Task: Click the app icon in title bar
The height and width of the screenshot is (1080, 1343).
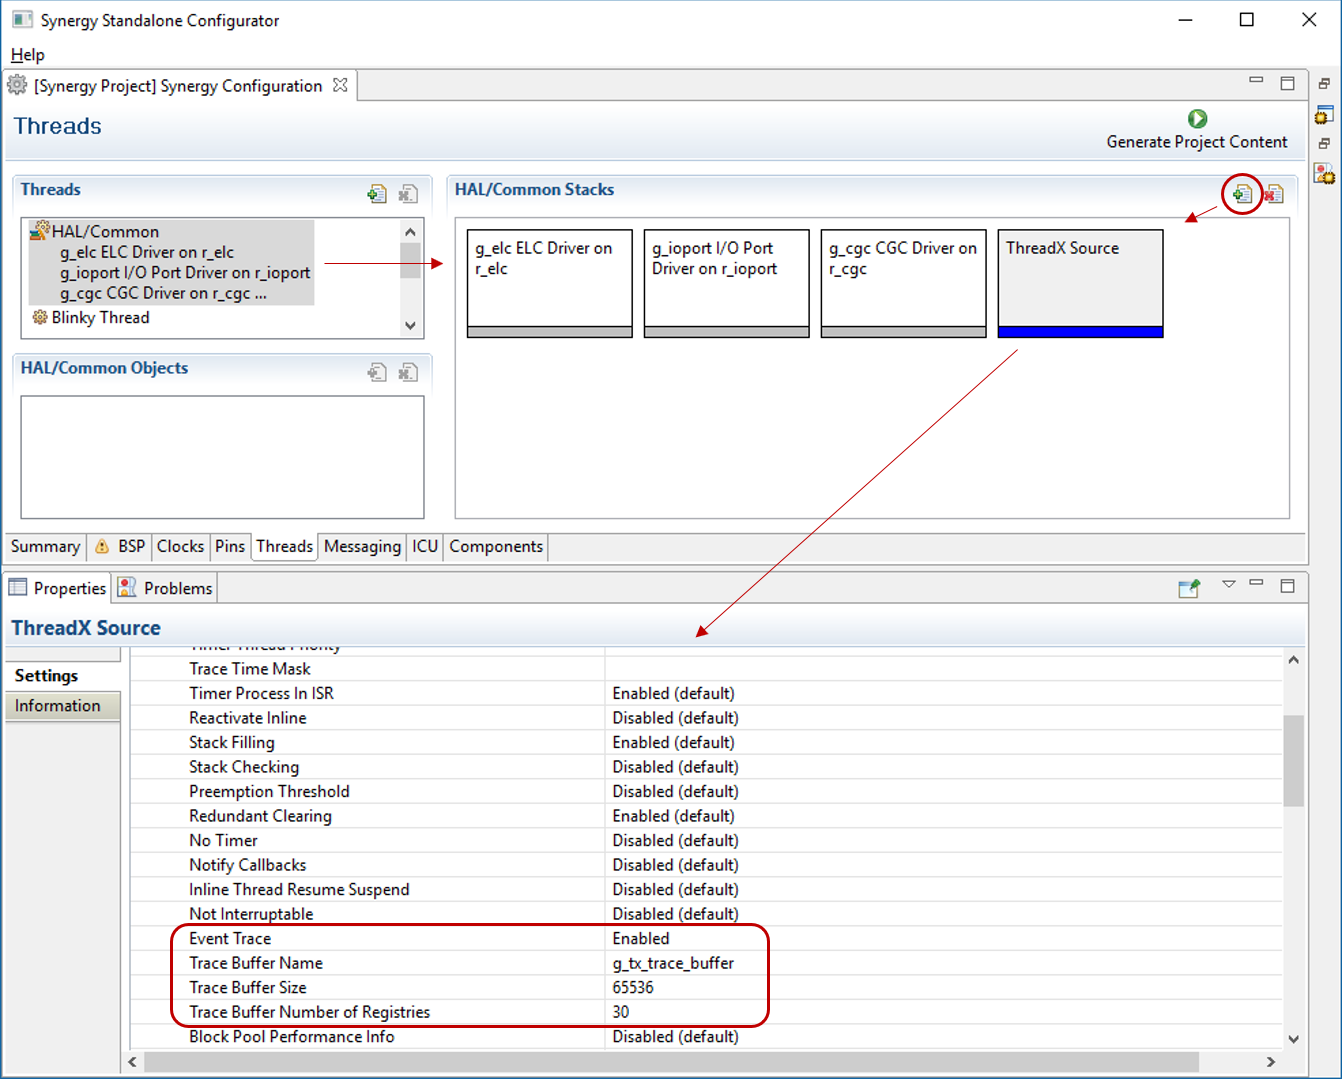Action: coord(22,20)
